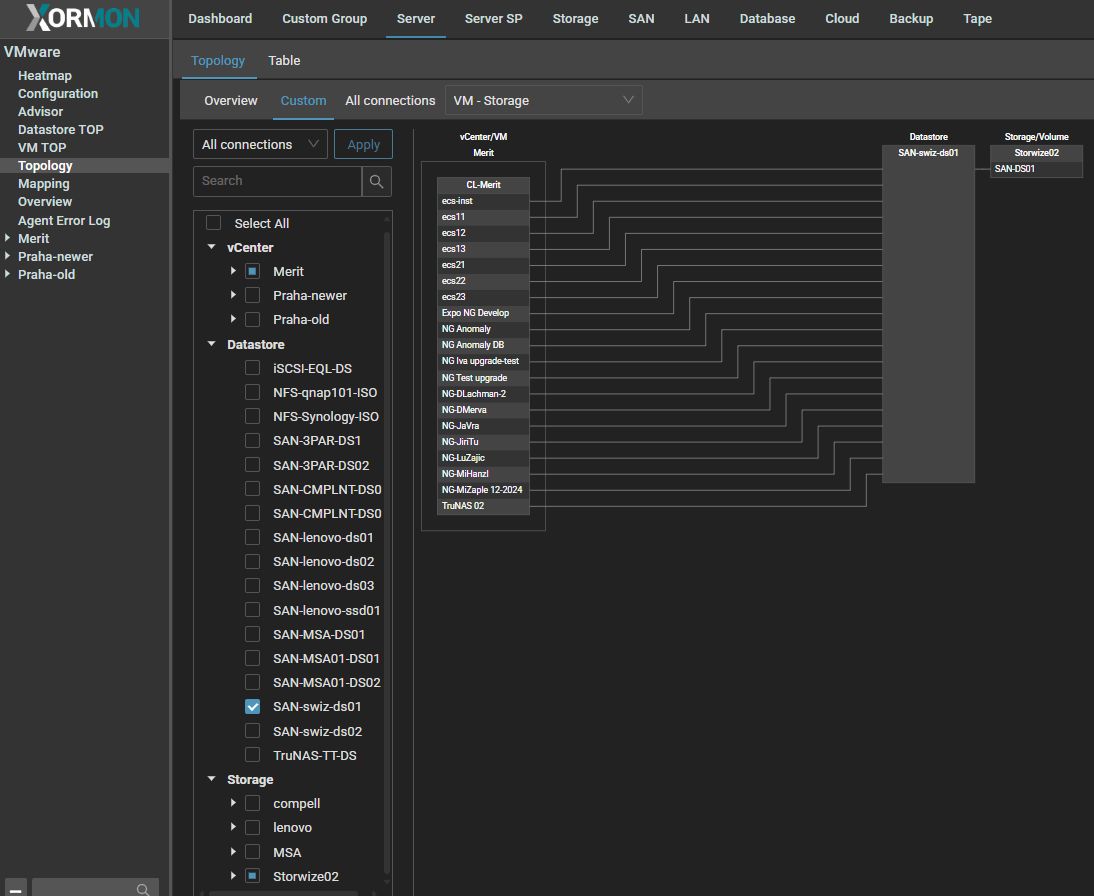Tick the Select All checkbox

pyautogui.click(x=214, y=223)
